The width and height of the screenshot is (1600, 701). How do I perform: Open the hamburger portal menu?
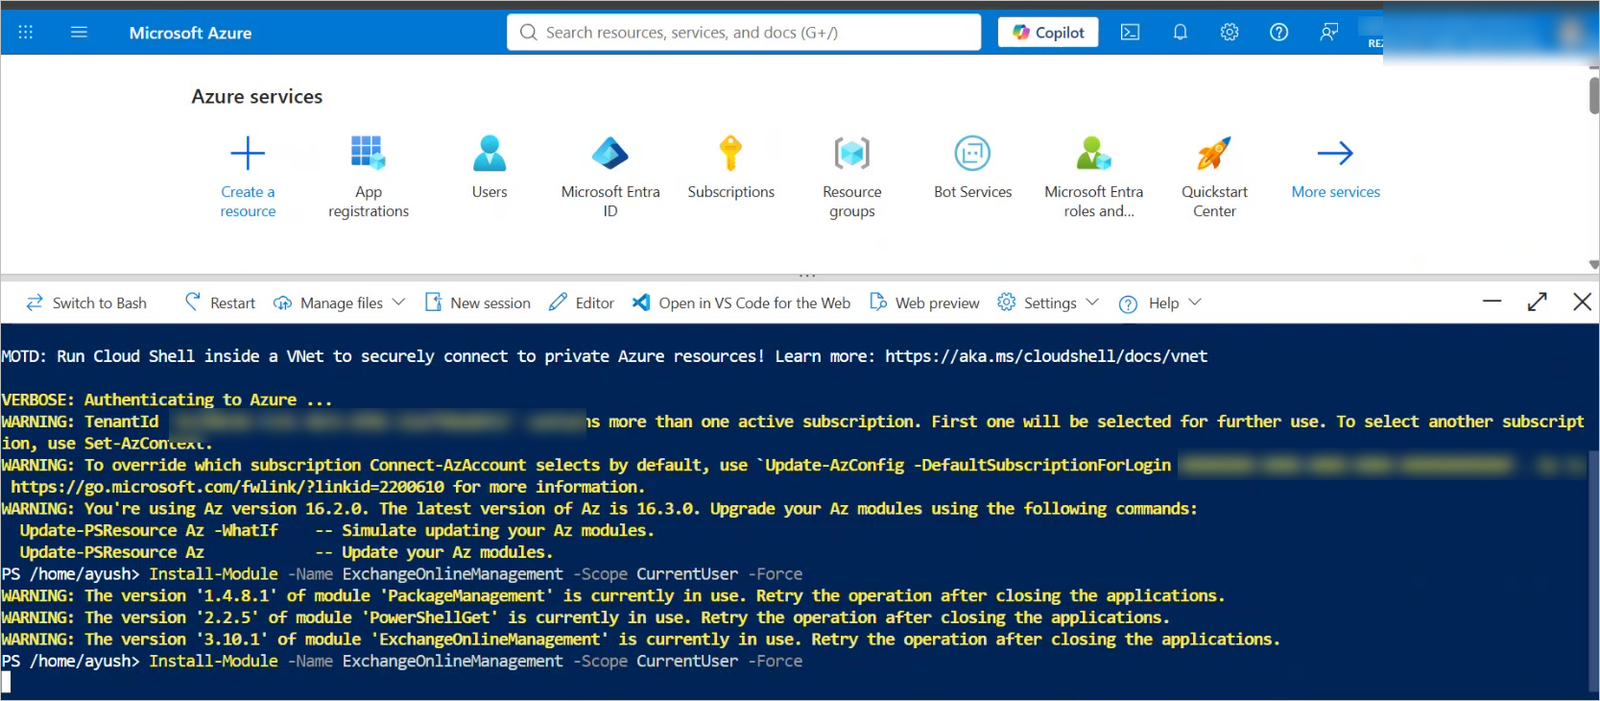click(x=79, y=32)
